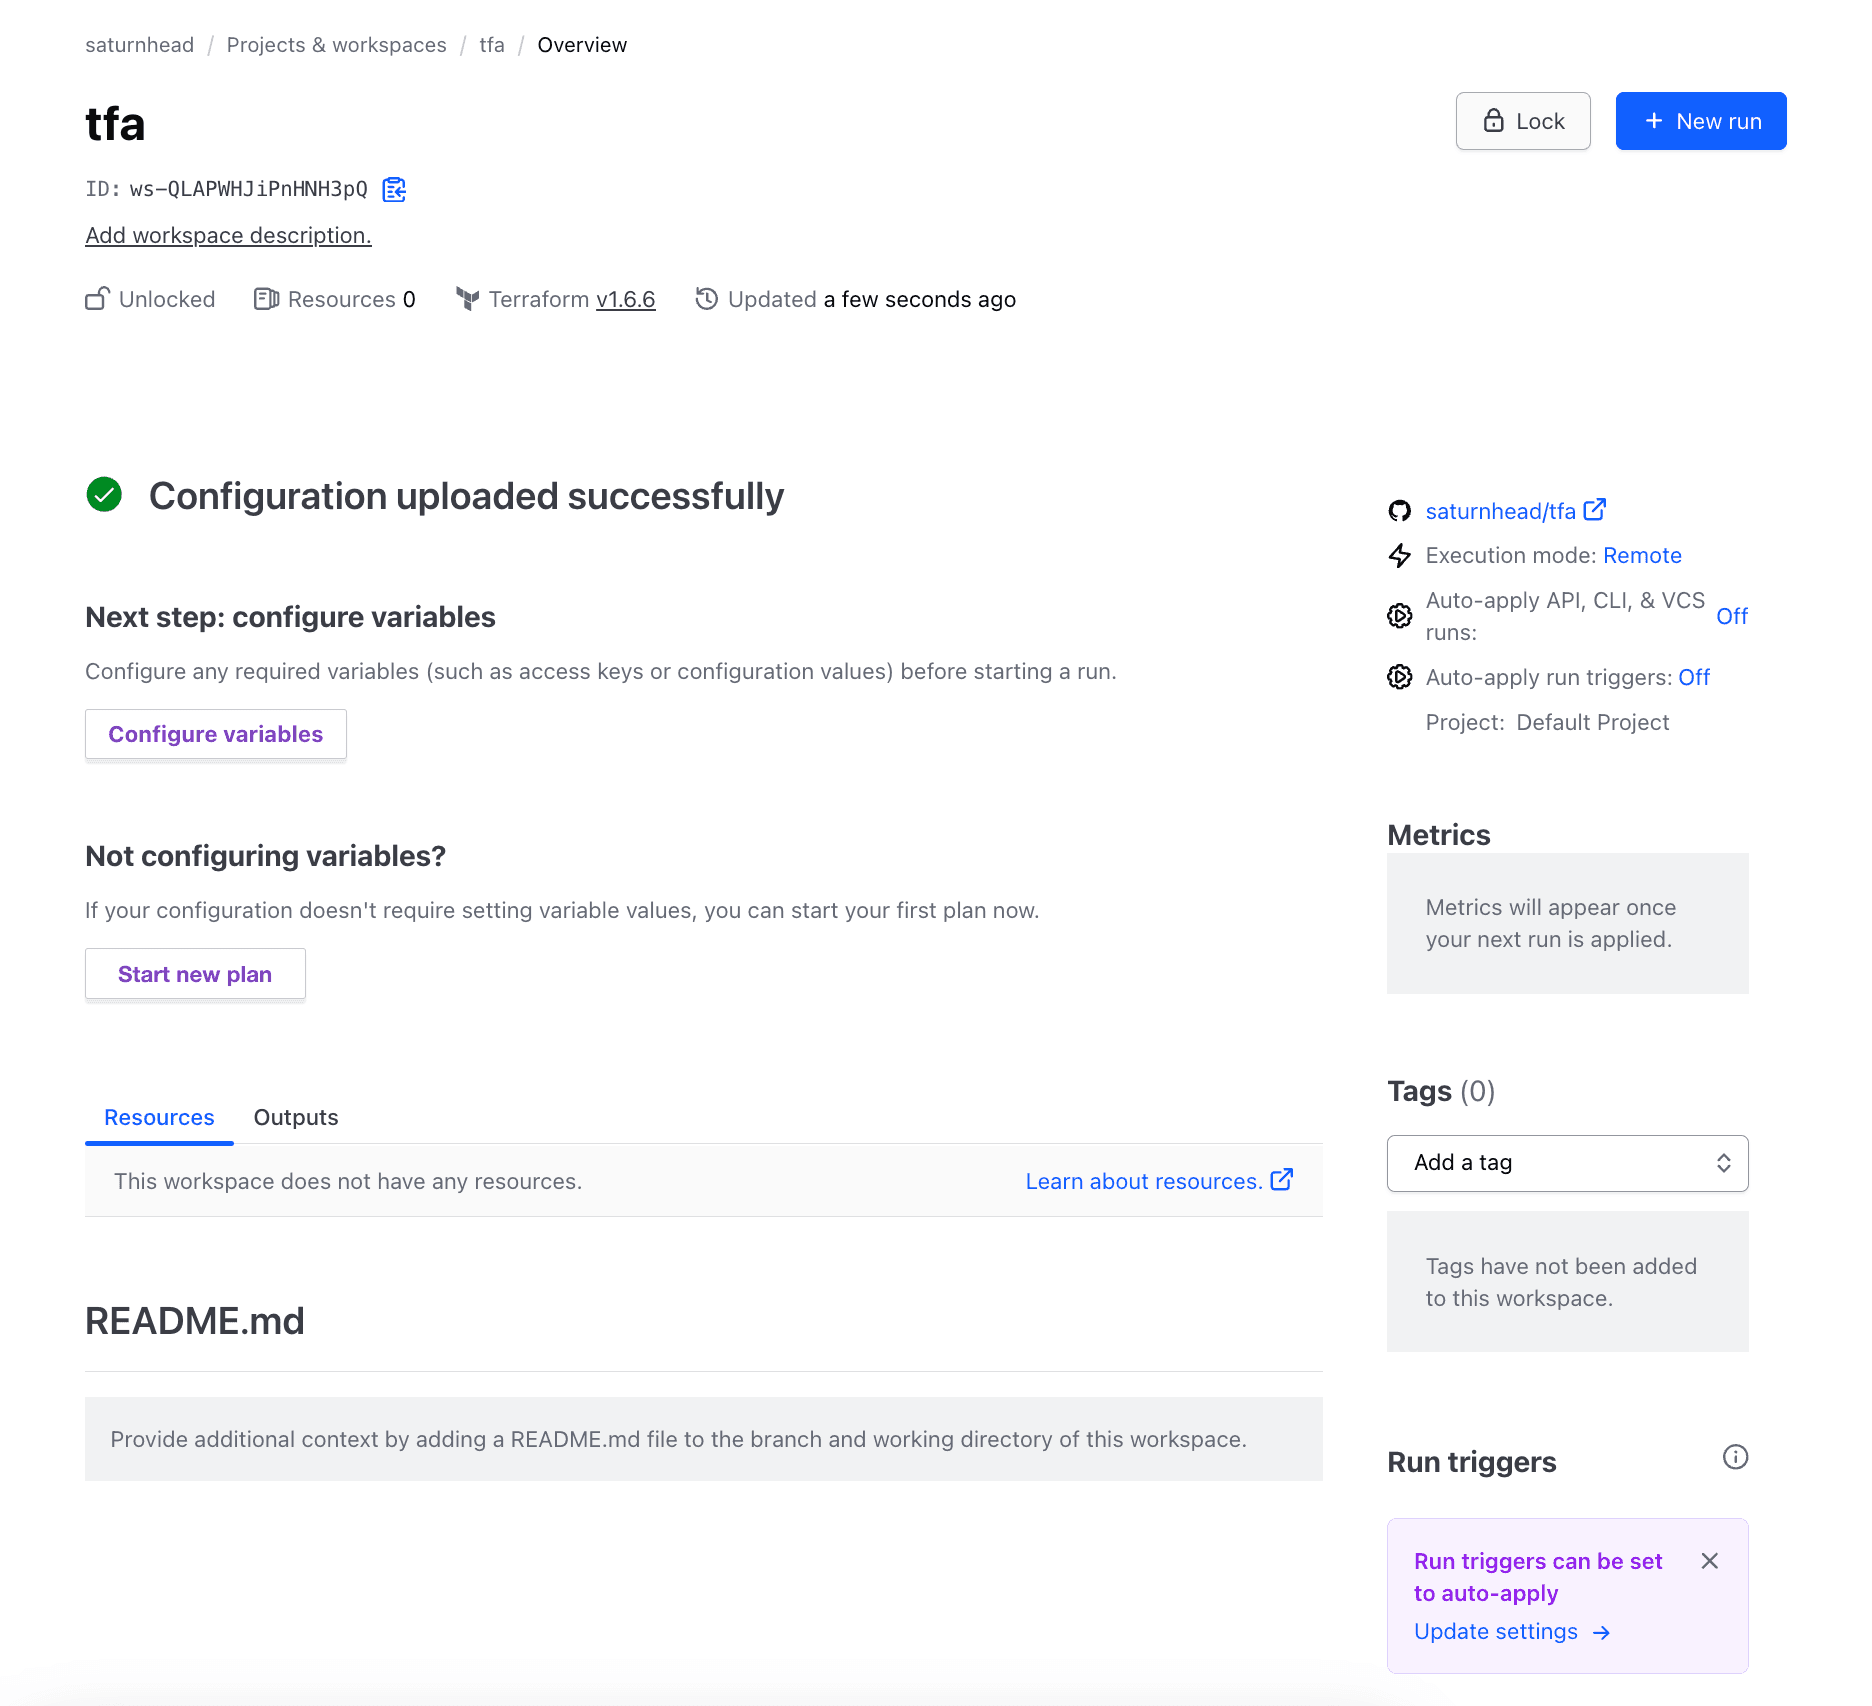Click Update settings link

tap(1495, 1631)
